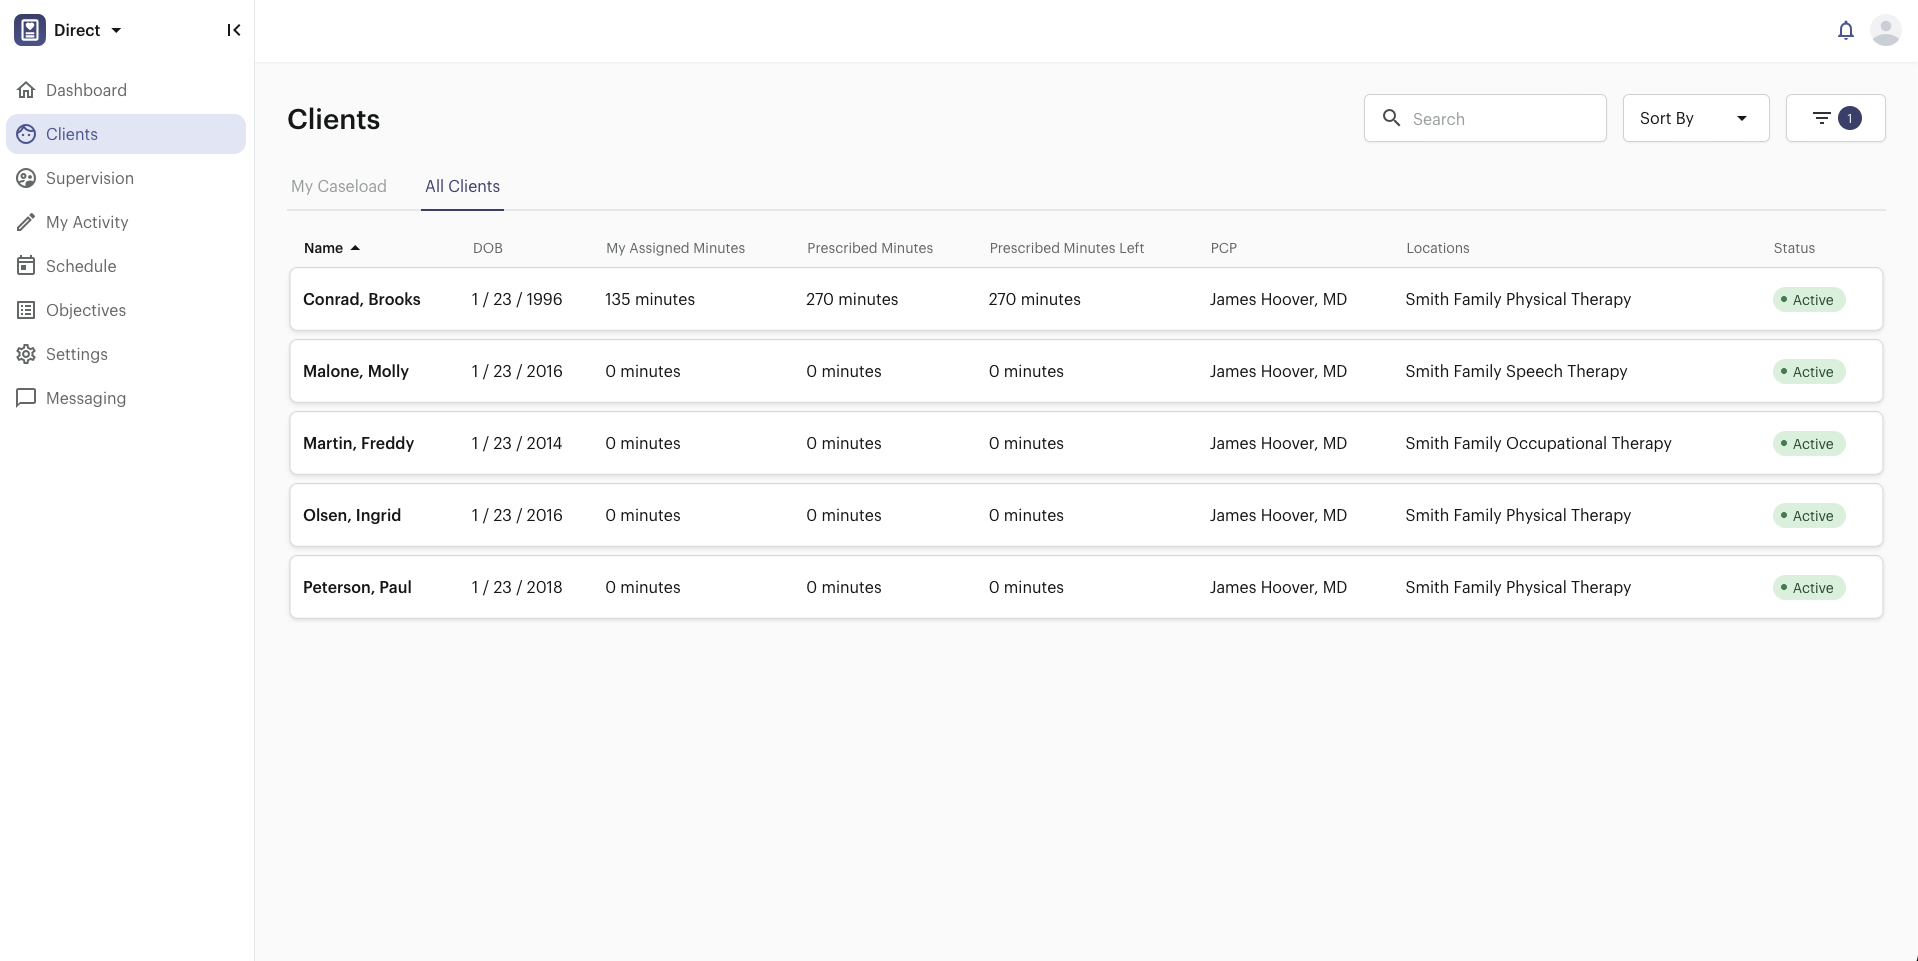This screenshot has height=961, width=1918.
Task: Click the Messaging chat bubble icon
Action: 26,398
